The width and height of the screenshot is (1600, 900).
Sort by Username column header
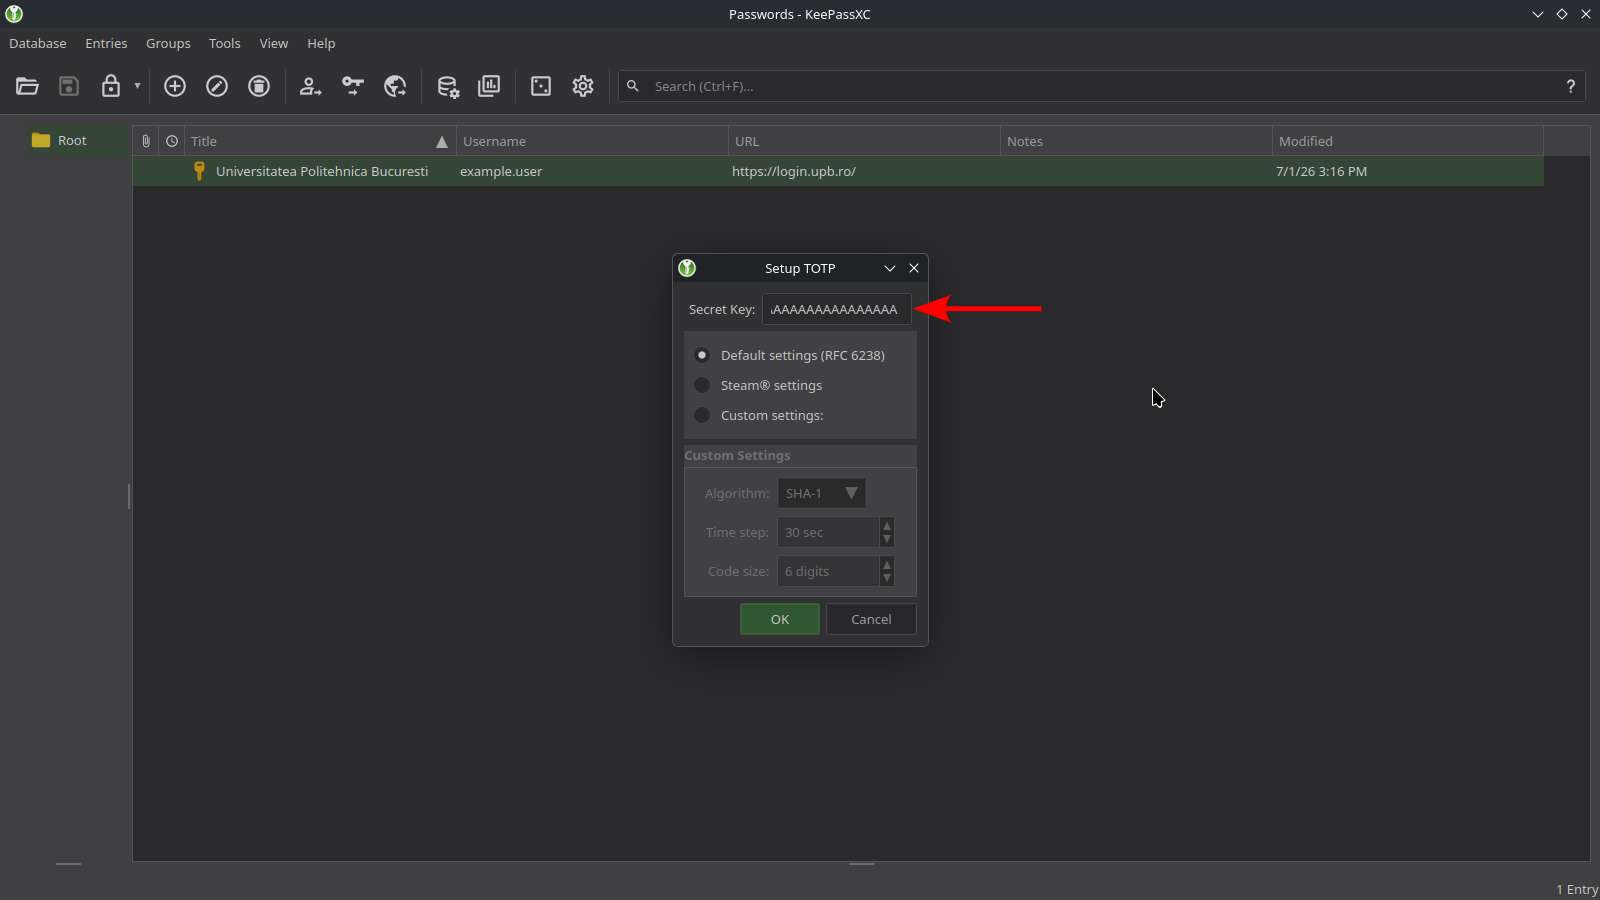click(x=592, y=141)
